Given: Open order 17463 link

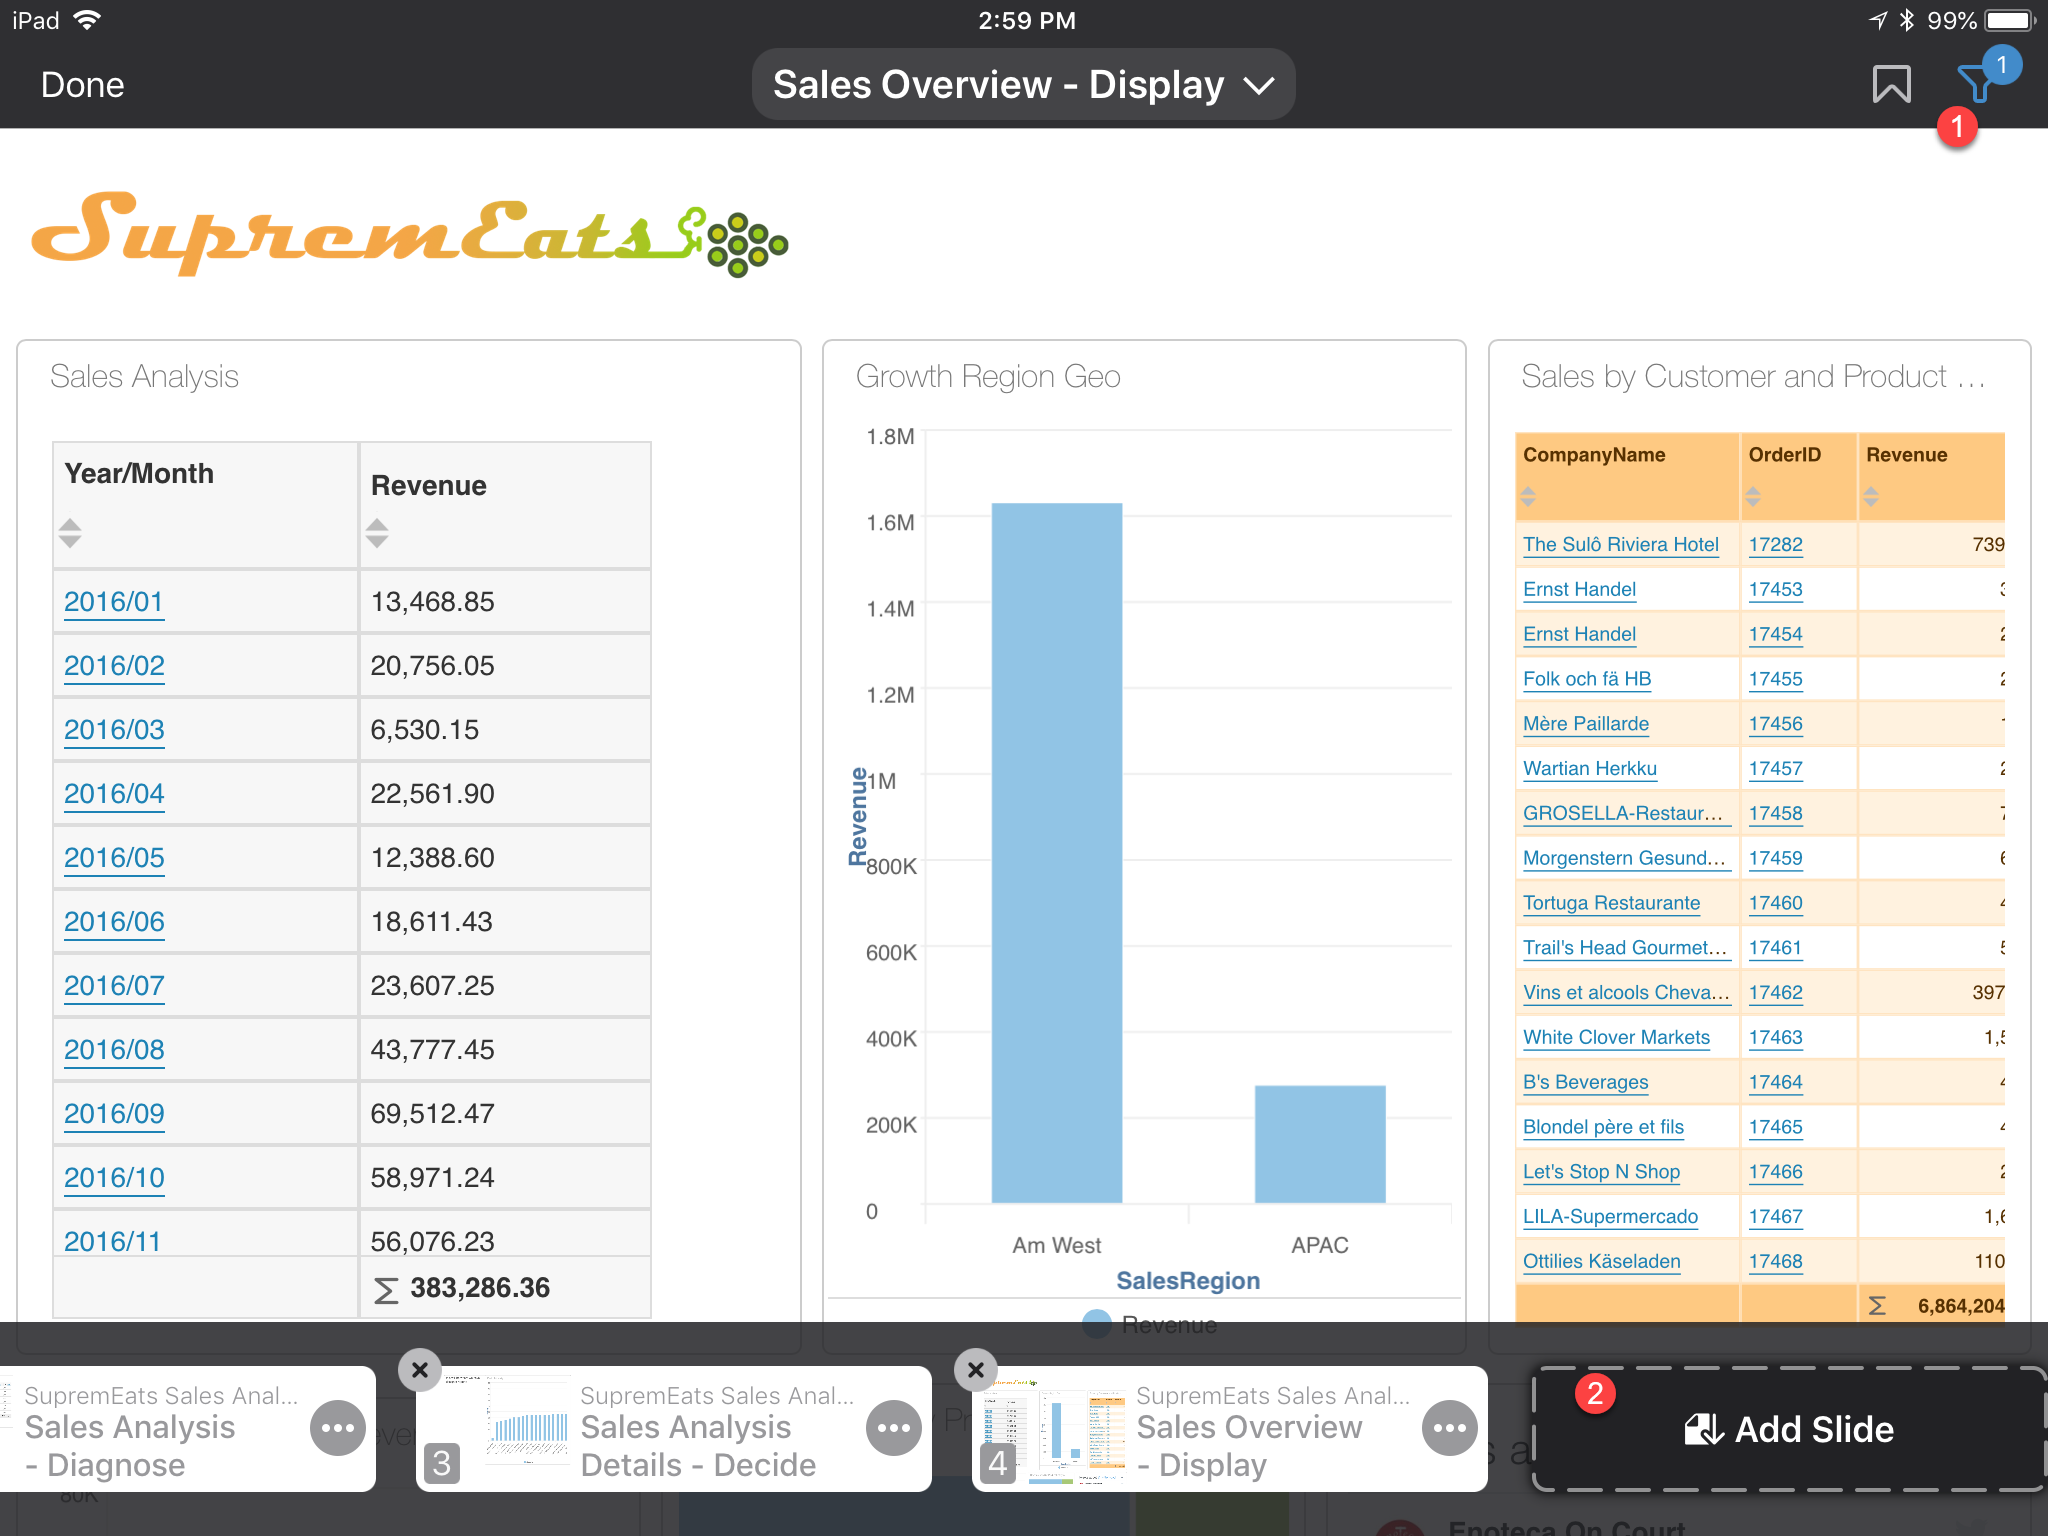Looking at the screenshot, I should coord(1775,1038).
